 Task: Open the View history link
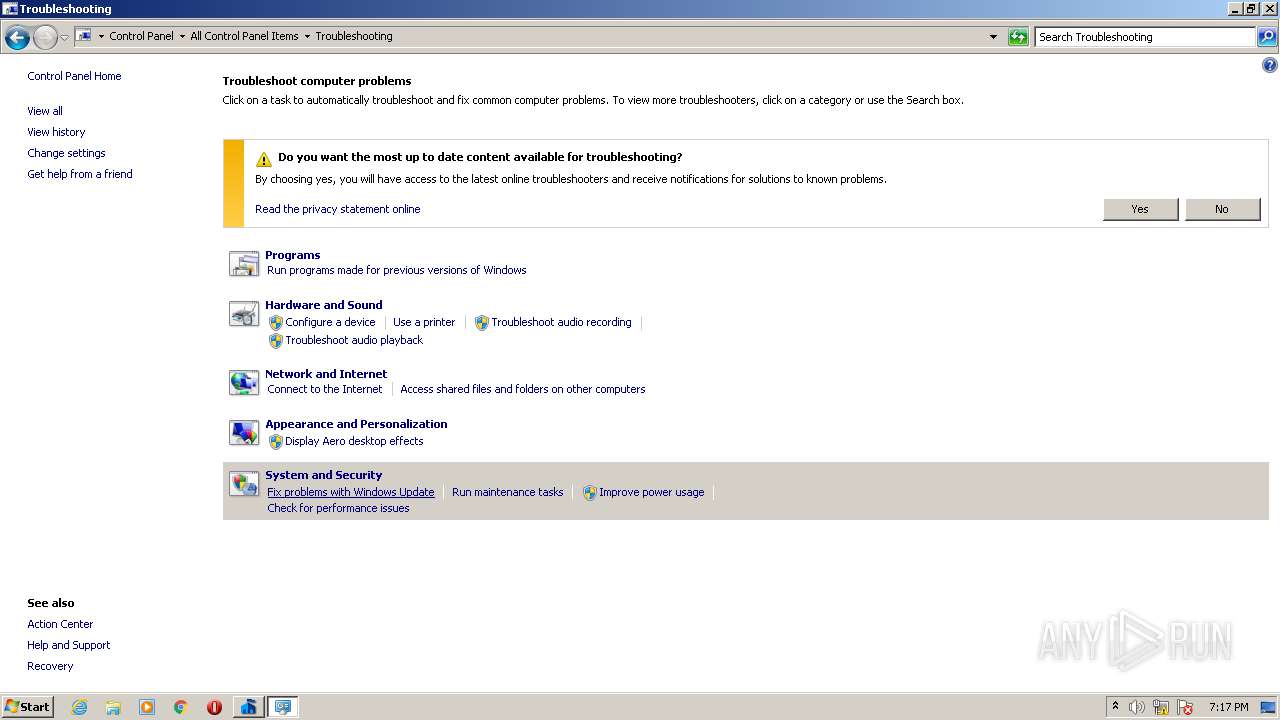(x=56, y=132)
